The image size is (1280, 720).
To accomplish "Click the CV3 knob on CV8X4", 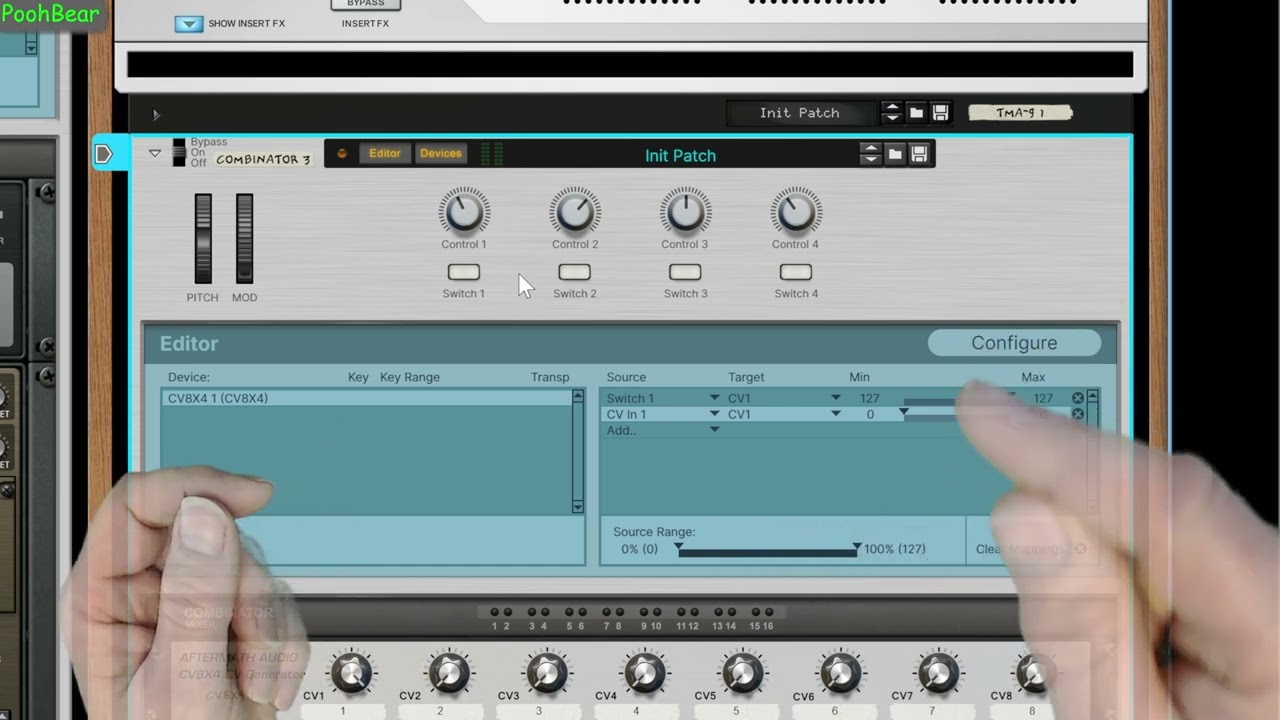I will (x=547, y=674).
